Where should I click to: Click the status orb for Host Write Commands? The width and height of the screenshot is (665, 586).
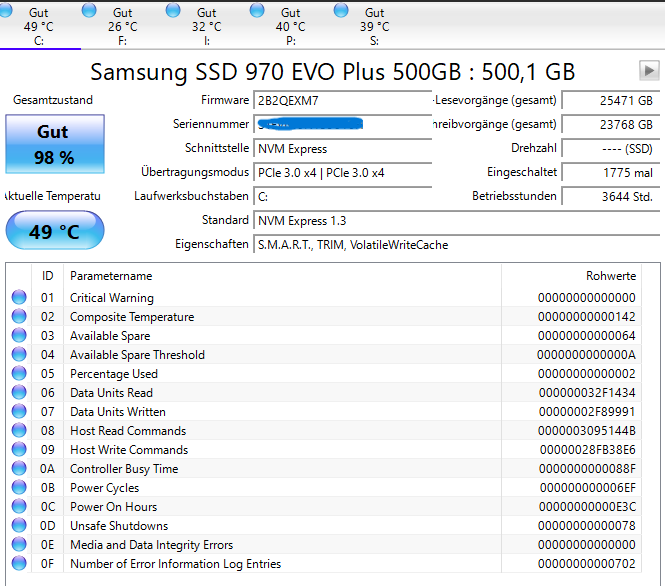19,449
